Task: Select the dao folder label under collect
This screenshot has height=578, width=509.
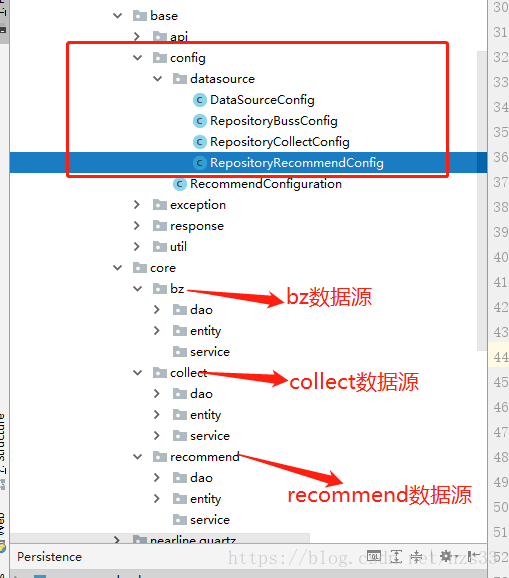Action: [x=201, y=394]
